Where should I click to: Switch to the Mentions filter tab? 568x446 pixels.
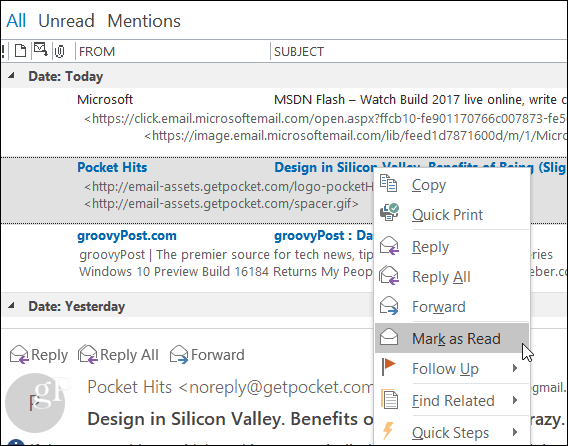pos(144,21)
